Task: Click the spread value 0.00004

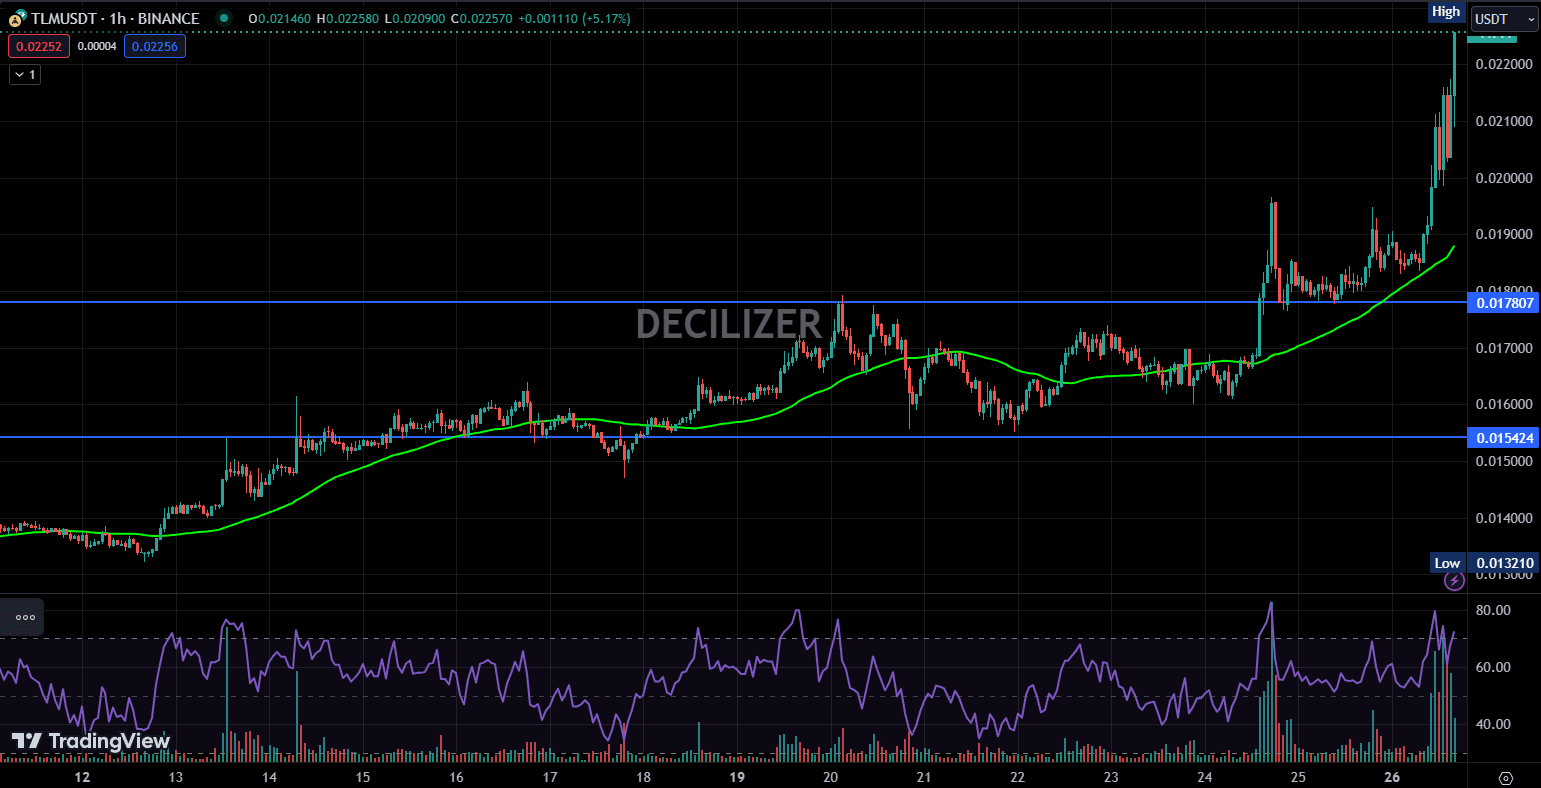Action: (97, 46)
